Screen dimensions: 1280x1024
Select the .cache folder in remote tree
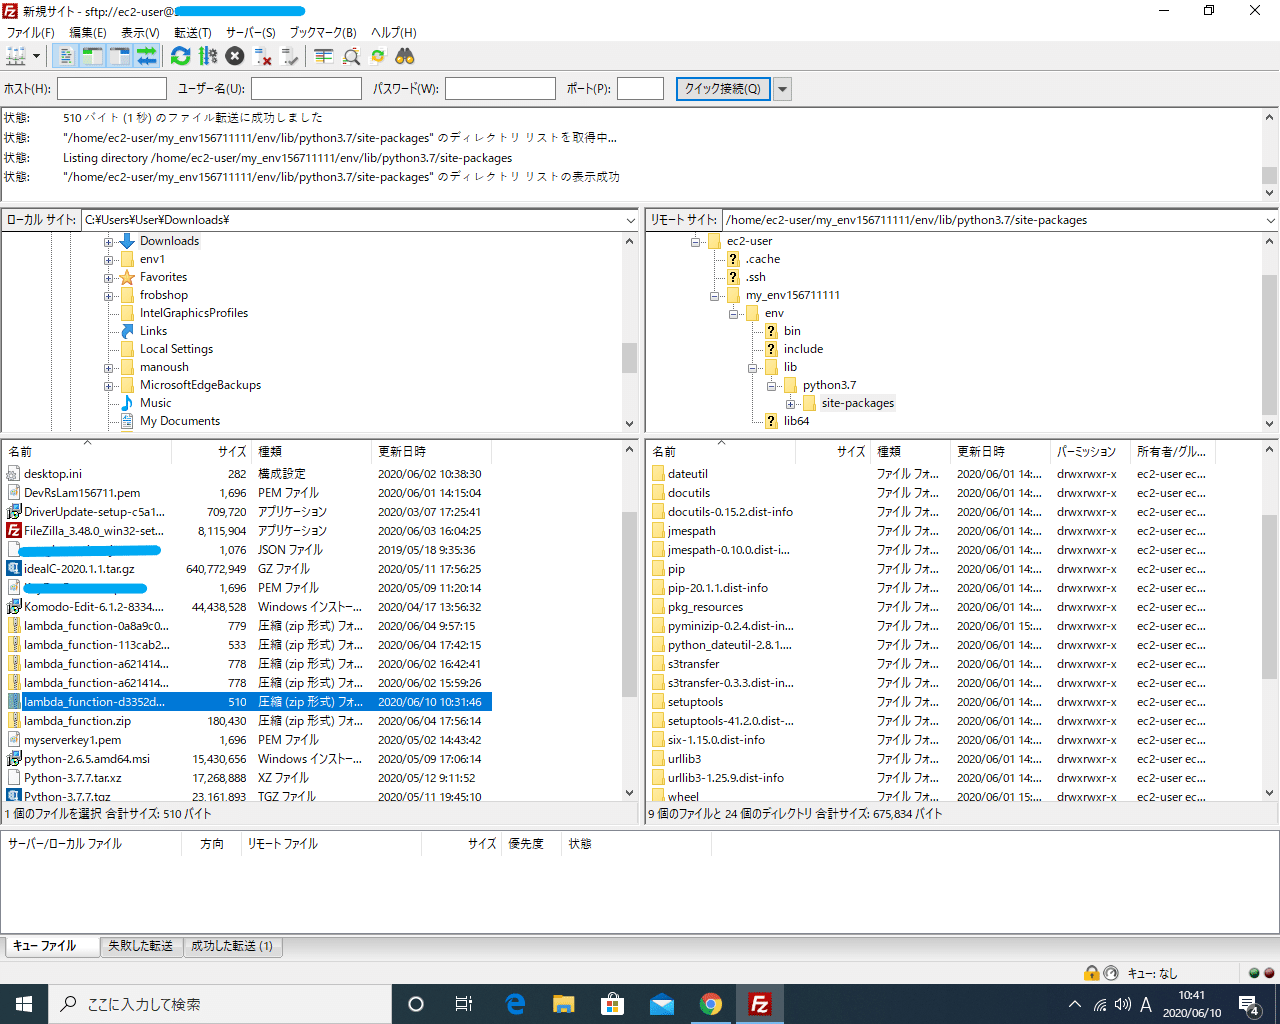click(x=762, y=259)
